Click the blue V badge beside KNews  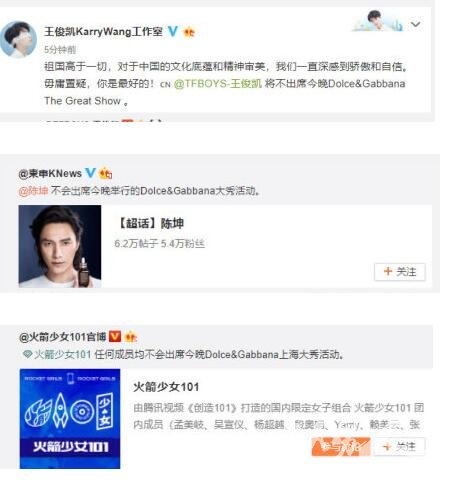click(90, 173)
